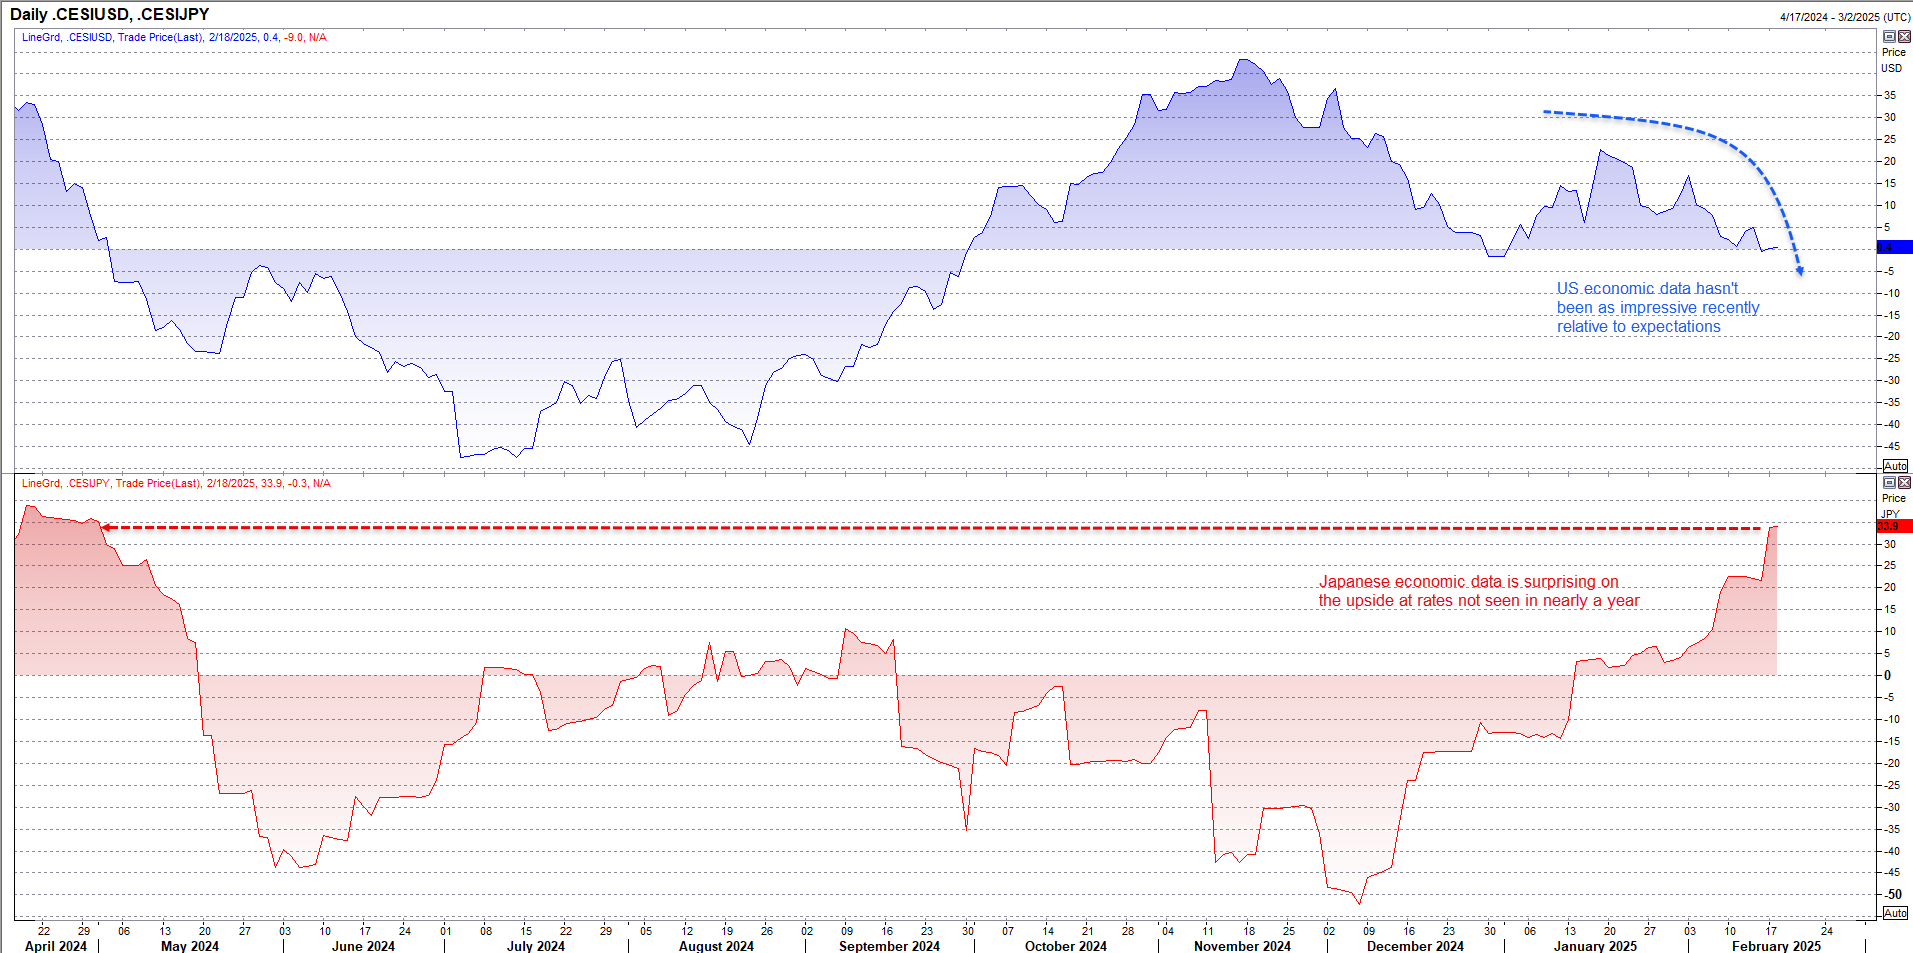
Task: Click May 2024 on the time axis
Action: (x=190, y=946)
